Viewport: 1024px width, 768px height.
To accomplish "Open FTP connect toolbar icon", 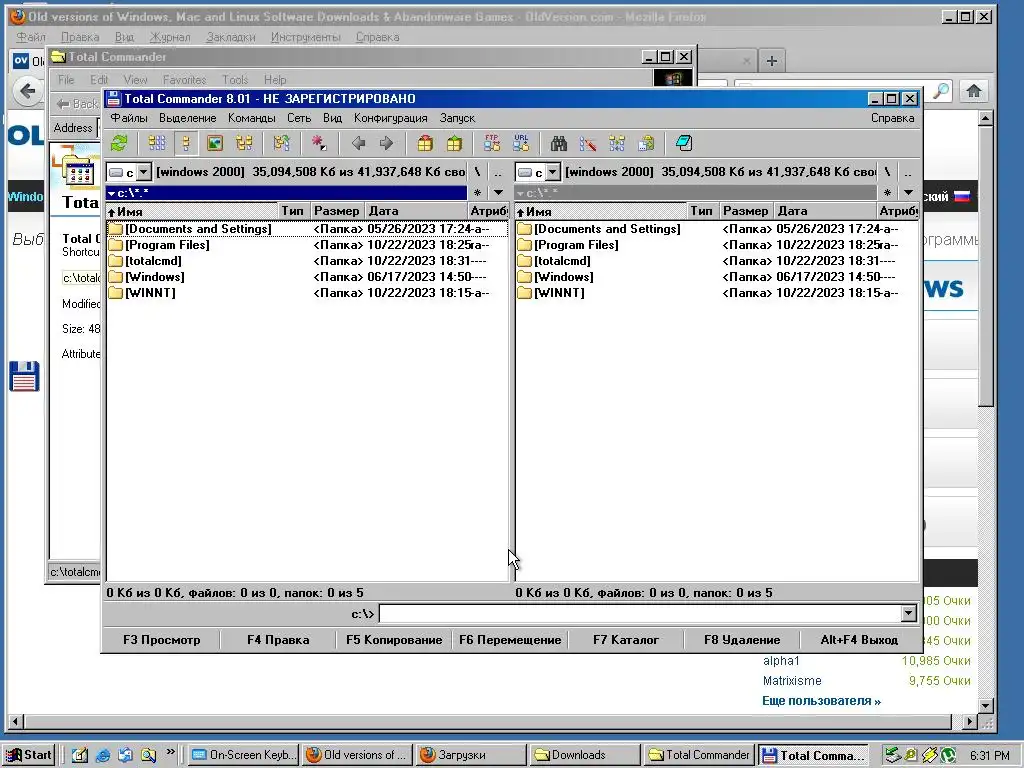I will coord(492,143).
